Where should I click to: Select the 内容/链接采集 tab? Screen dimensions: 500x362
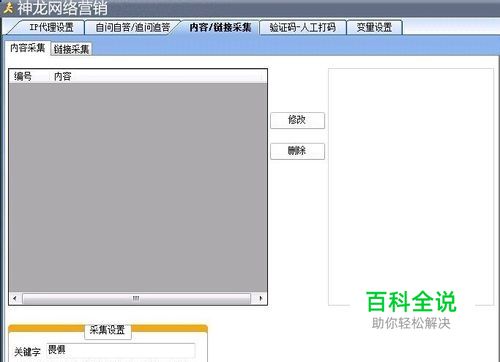pos(220,27)
